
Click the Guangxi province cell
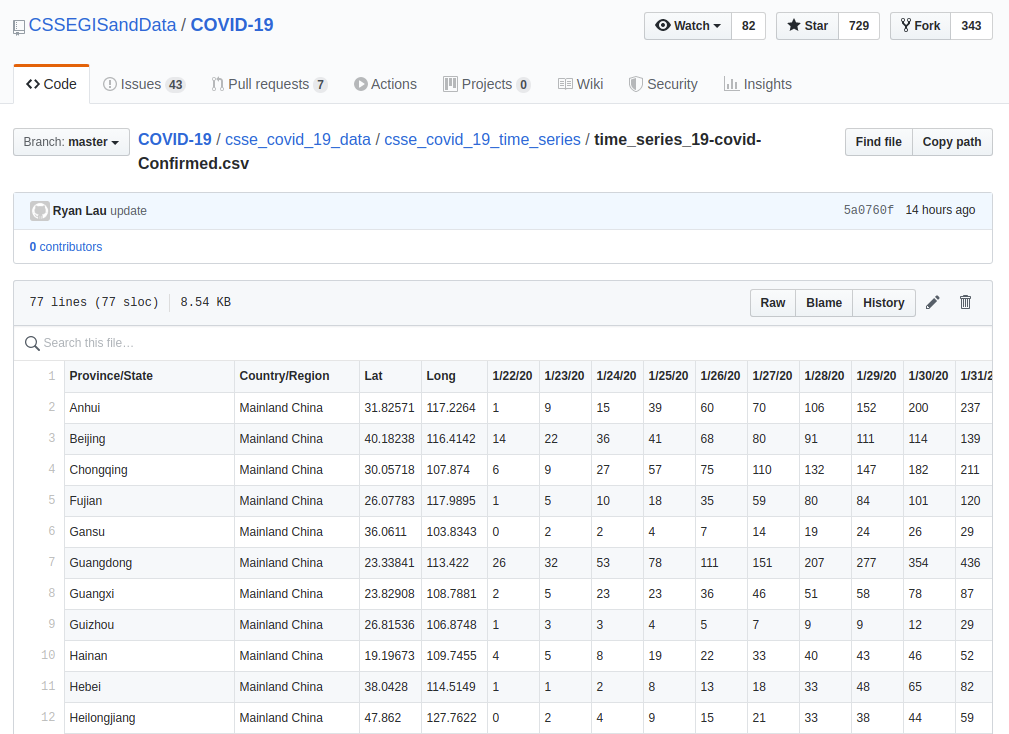click(x=149, y=594)
